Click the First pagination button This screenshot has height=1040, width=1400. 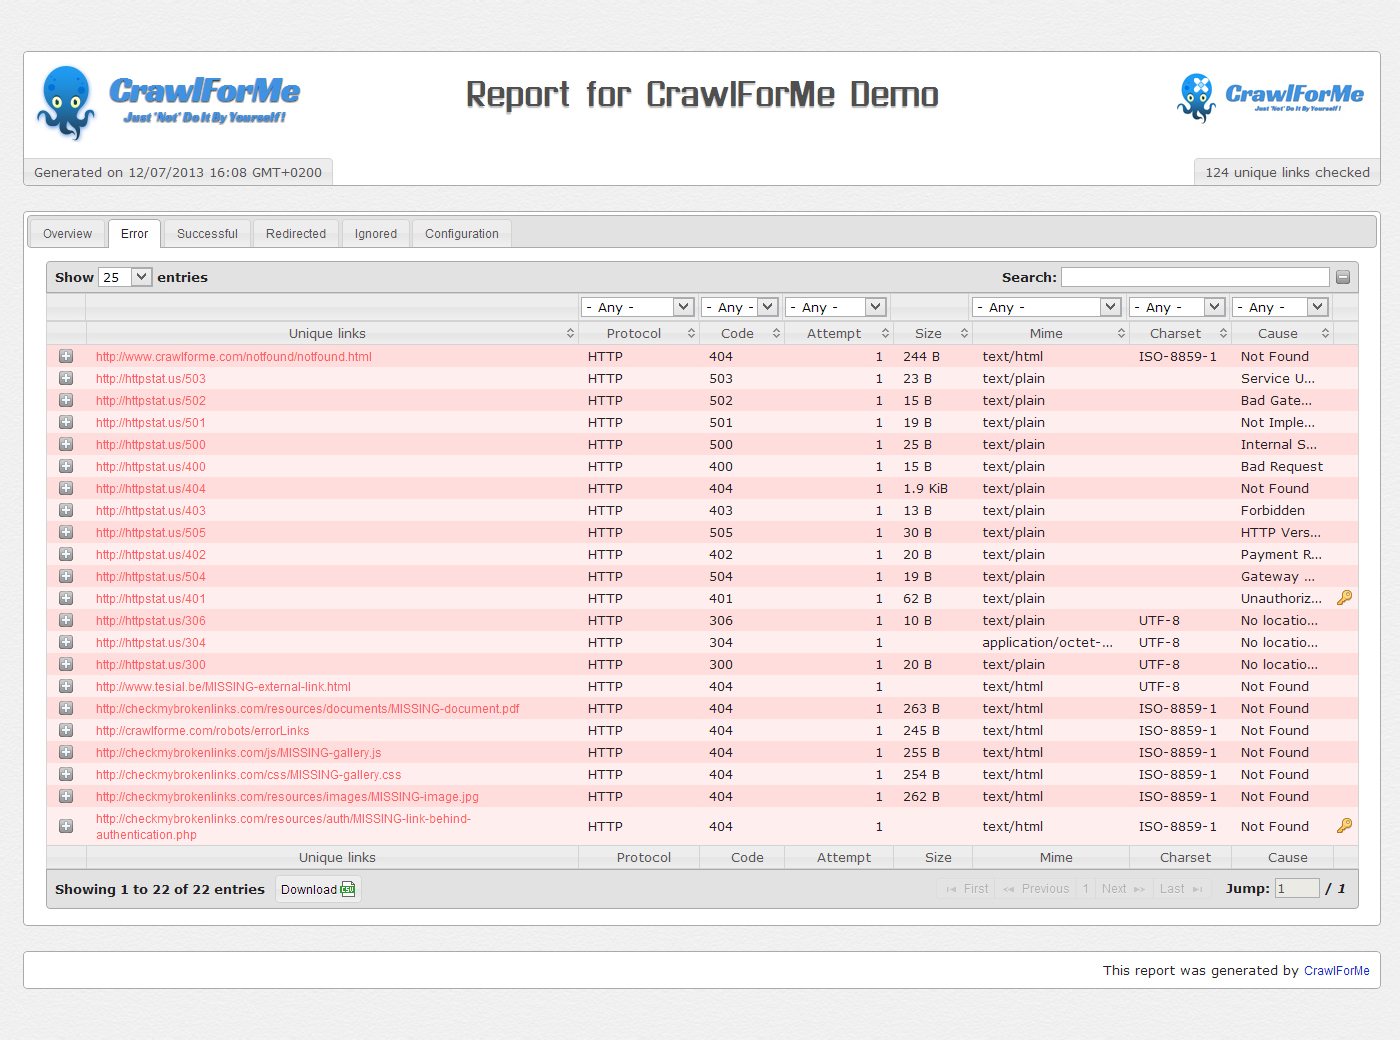click(x=967, y=889)
